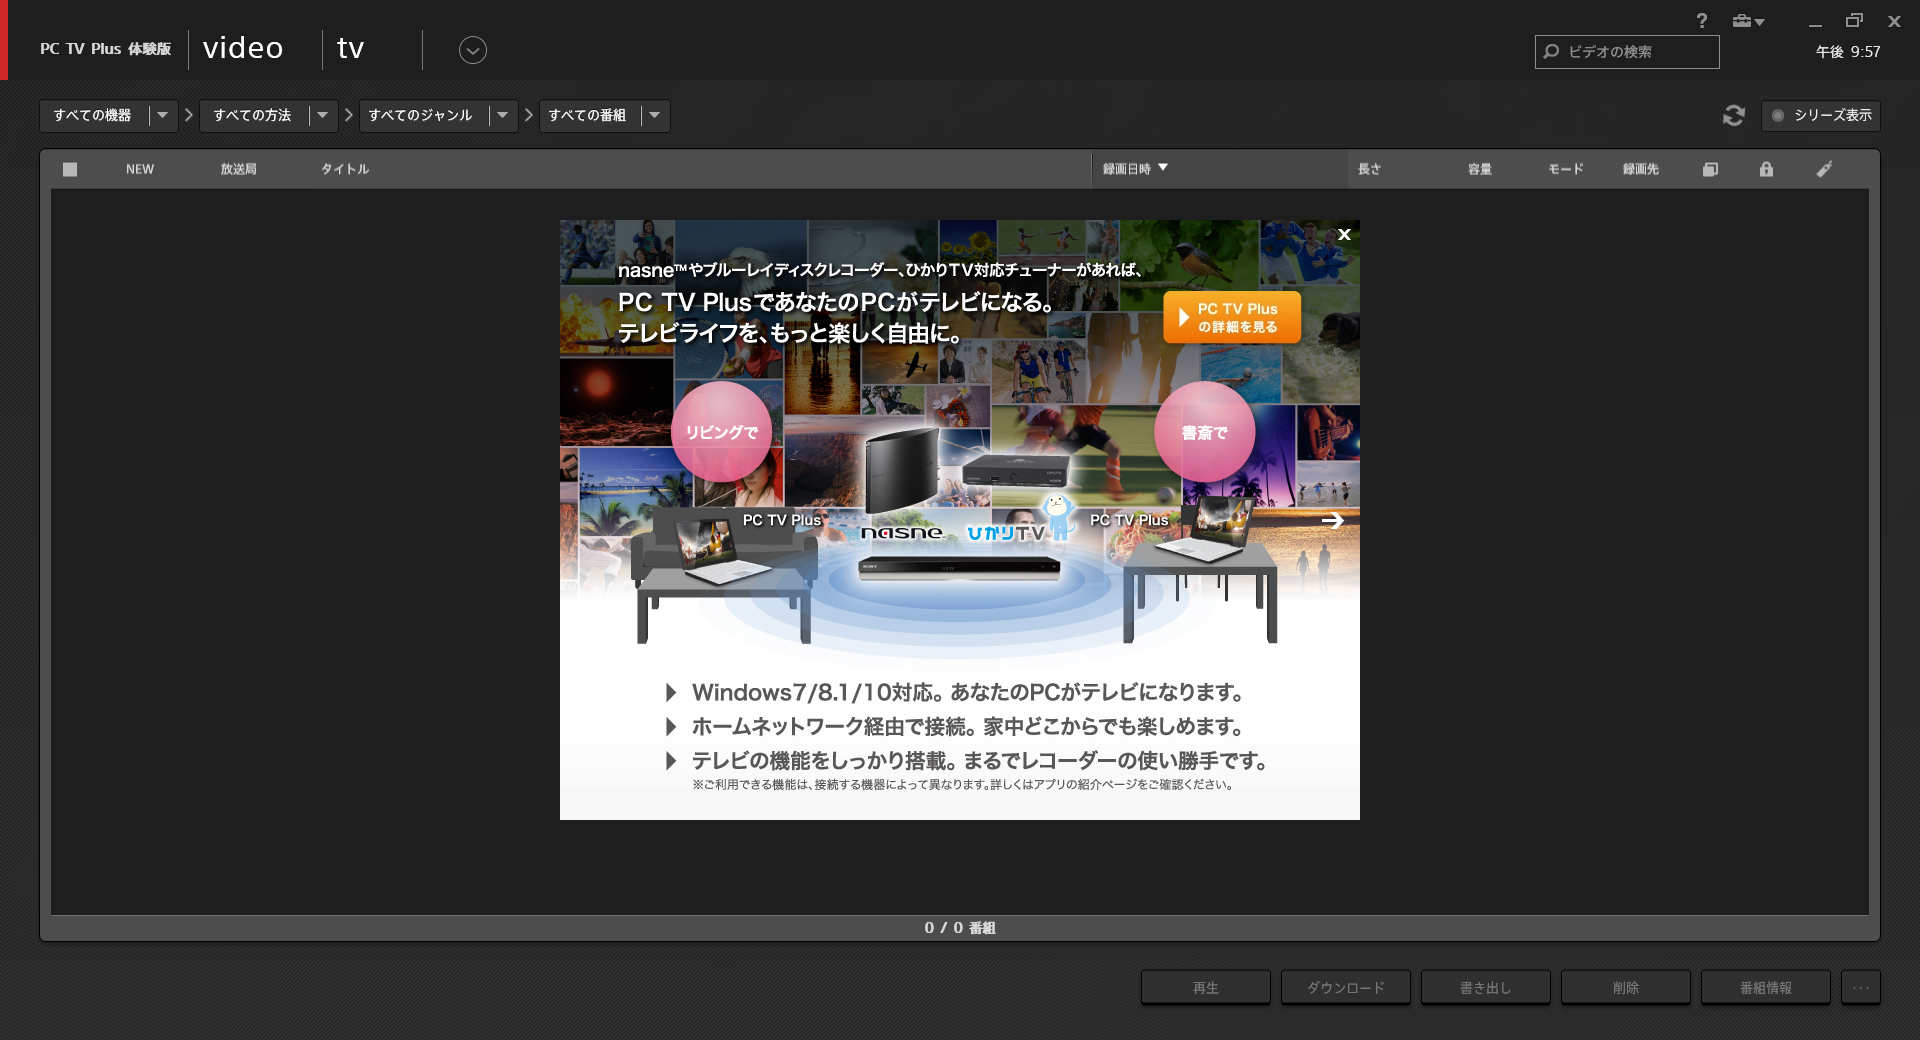Image resolution: width=1920 pixels, height=1040 pixels.
Task: Open the toolbox settings menu icon
Action: [1748, 21]
